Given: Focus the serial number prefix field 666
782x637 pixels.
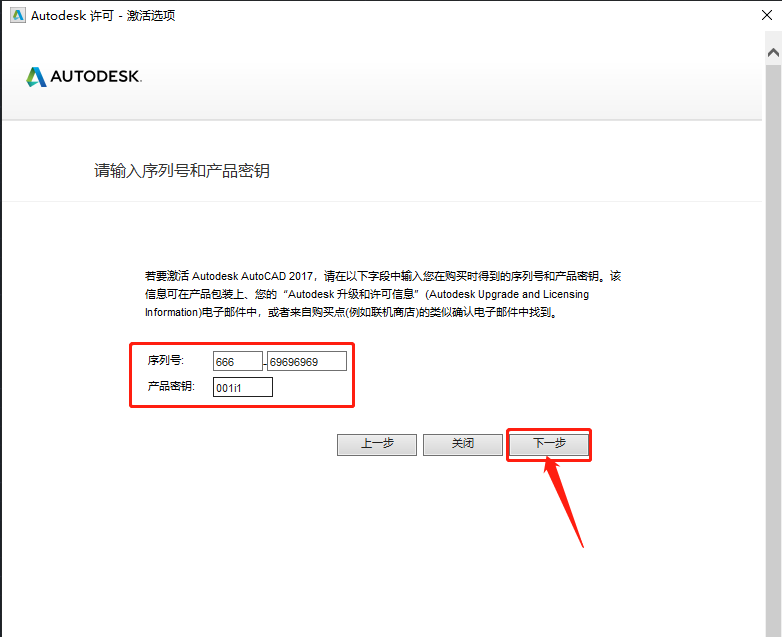Looking at the screenshot, I should pyautogui.click(x=237, y=361).
